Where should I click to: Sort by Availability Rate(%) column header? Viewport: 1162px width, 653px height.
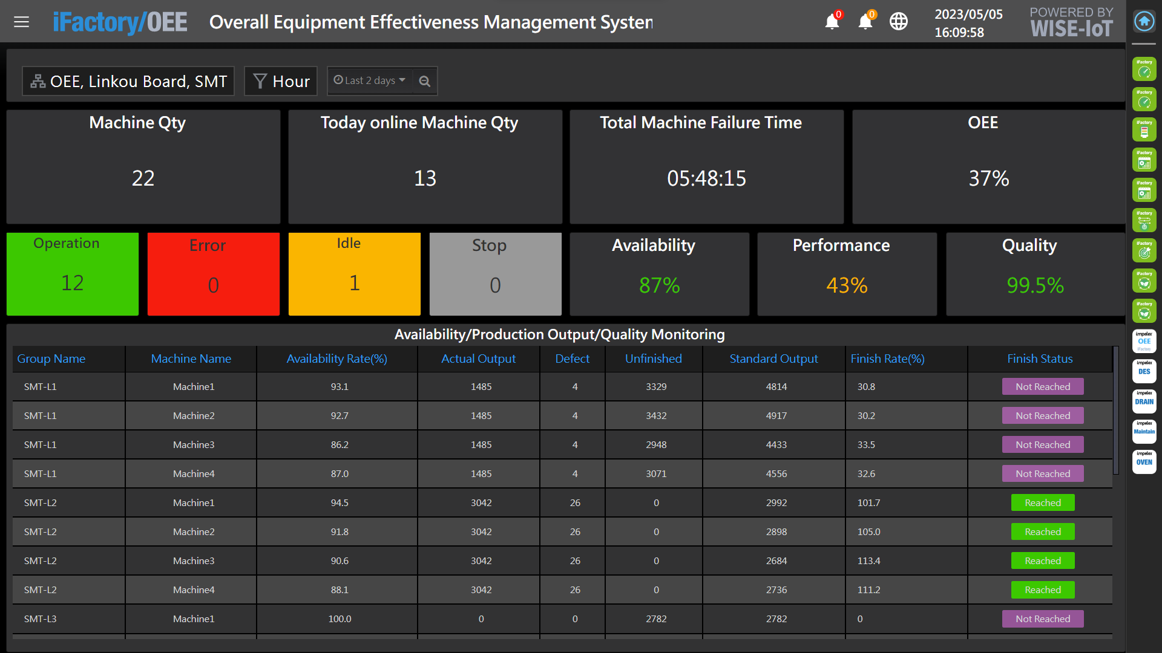pos(336,359)
